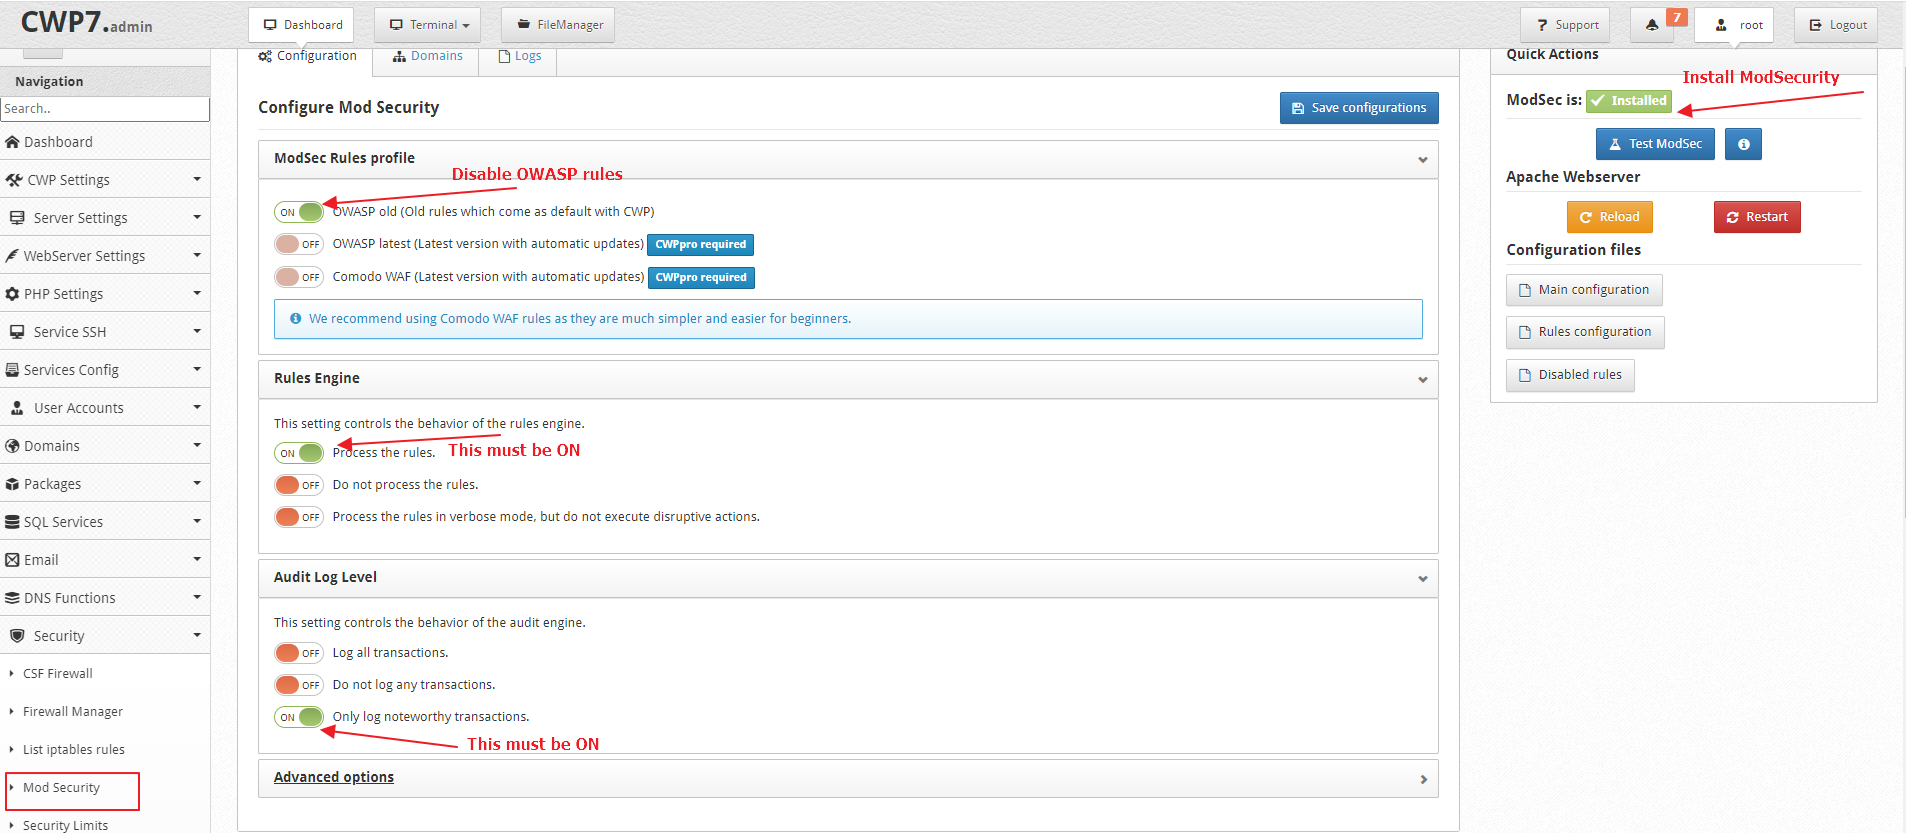The width and height of the screenshot is (1906, 833).
Task: Open Support via question mark button
Action: pos(1565,25)
